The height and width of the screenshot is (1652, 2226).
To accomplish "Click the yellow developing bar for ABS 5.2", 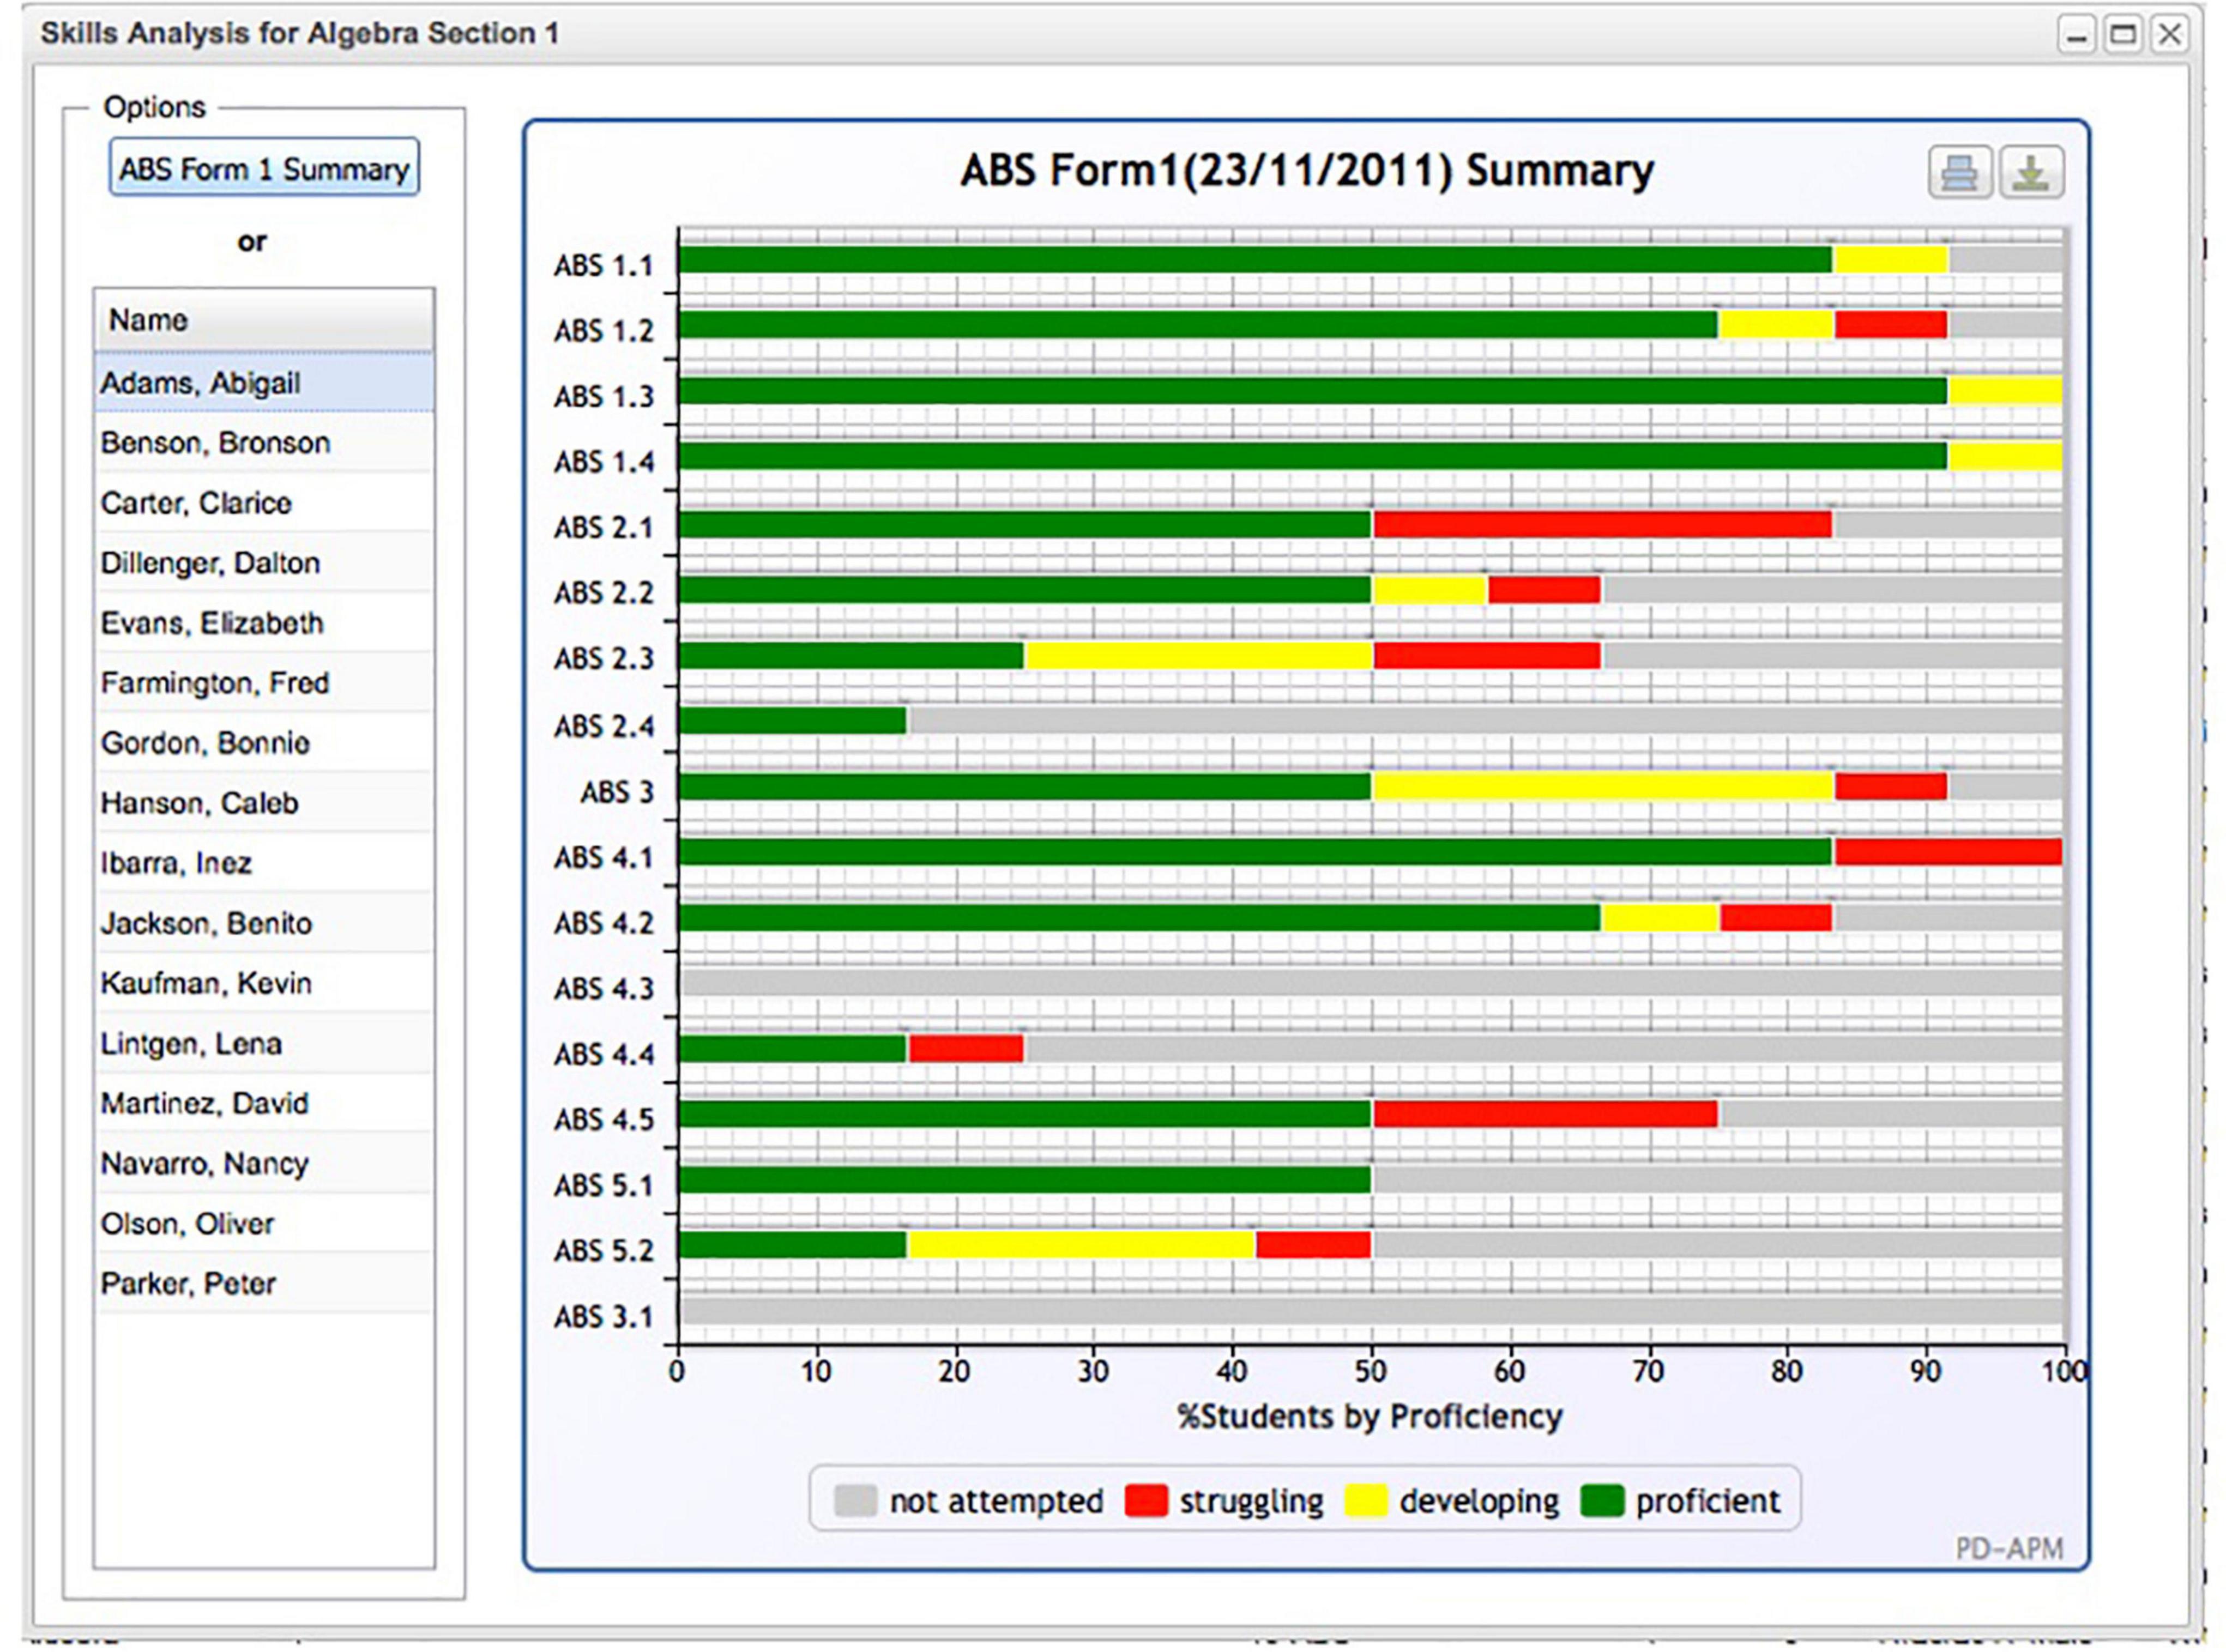I will tap(1081, 1244).
